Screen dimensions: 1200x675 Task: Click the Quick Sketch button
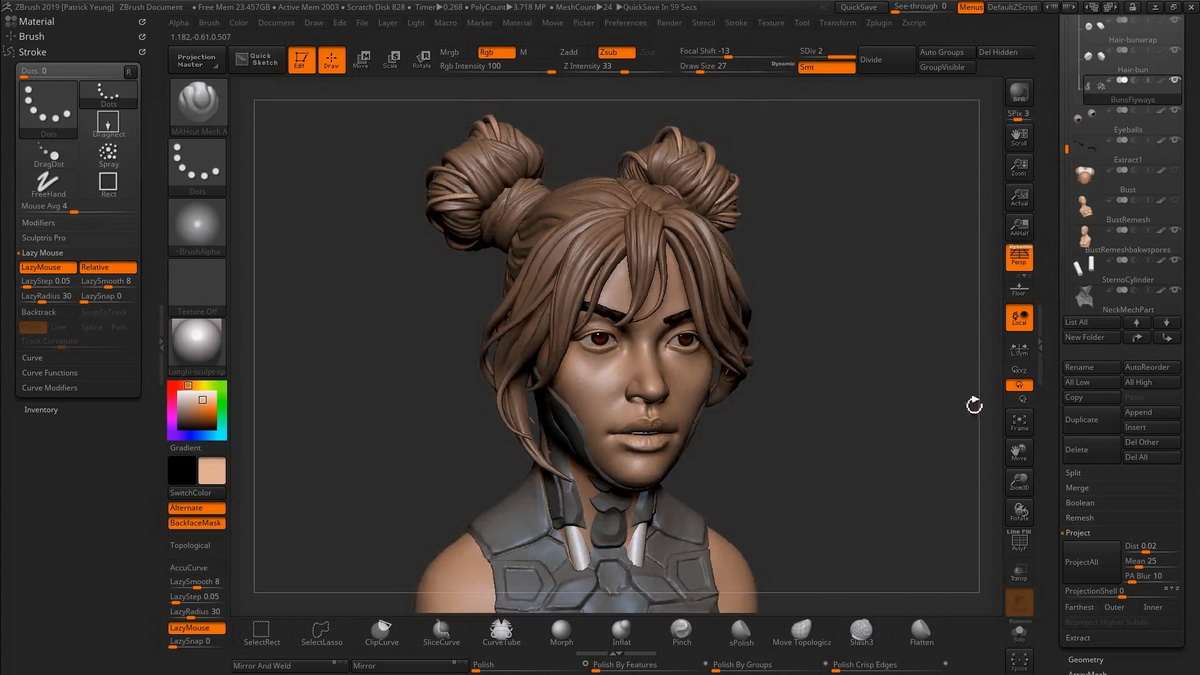[x=257, y=59]
